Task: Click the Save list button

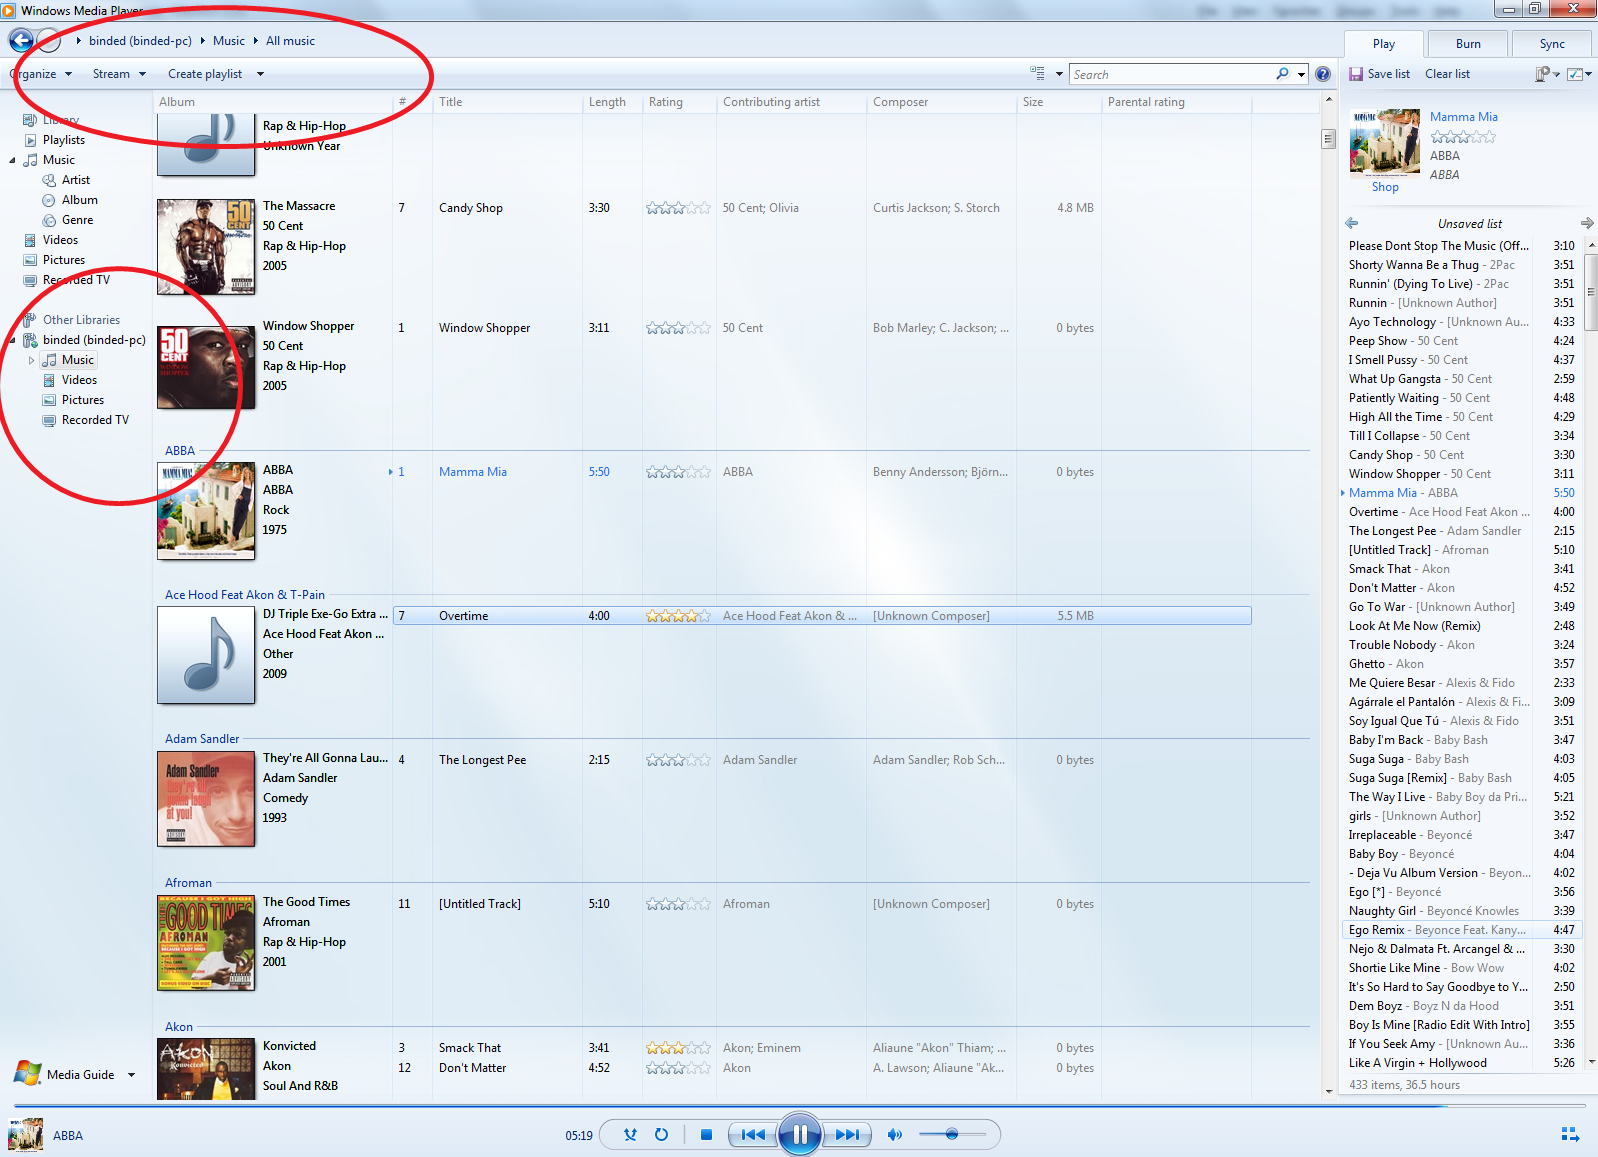Action: 1379,74
